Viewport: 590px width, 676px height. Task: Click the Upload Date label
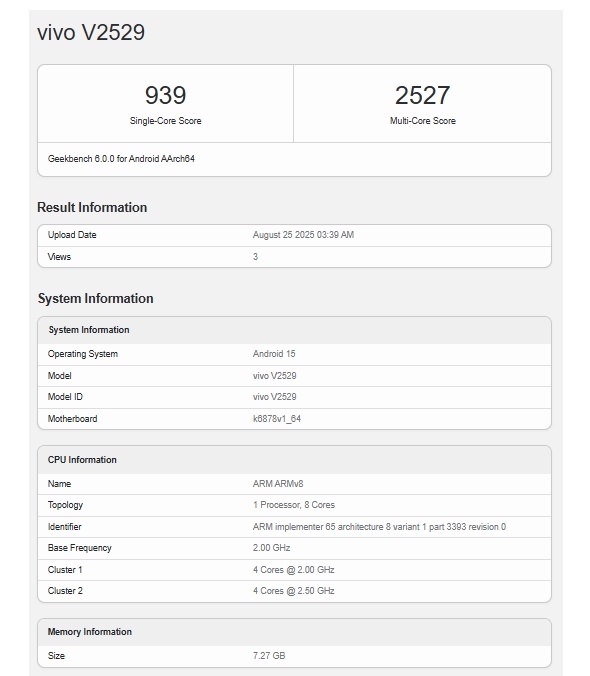pos(72,235)
